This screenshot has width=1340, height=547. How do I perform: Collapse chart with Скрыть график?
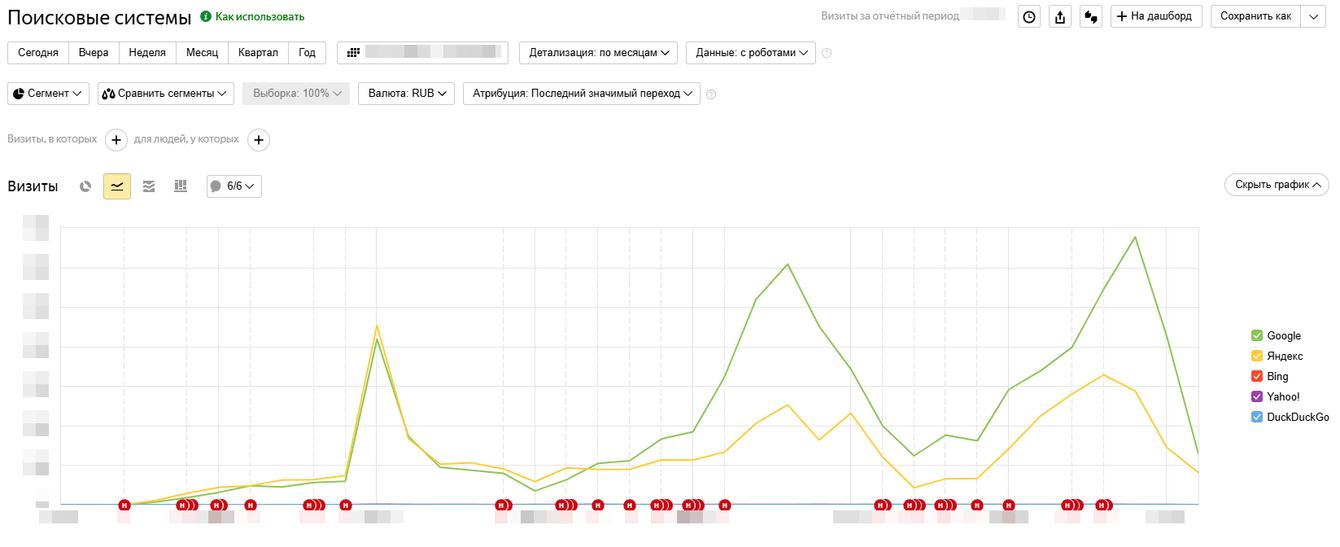pyautogui.click(x=1276, y=184)
